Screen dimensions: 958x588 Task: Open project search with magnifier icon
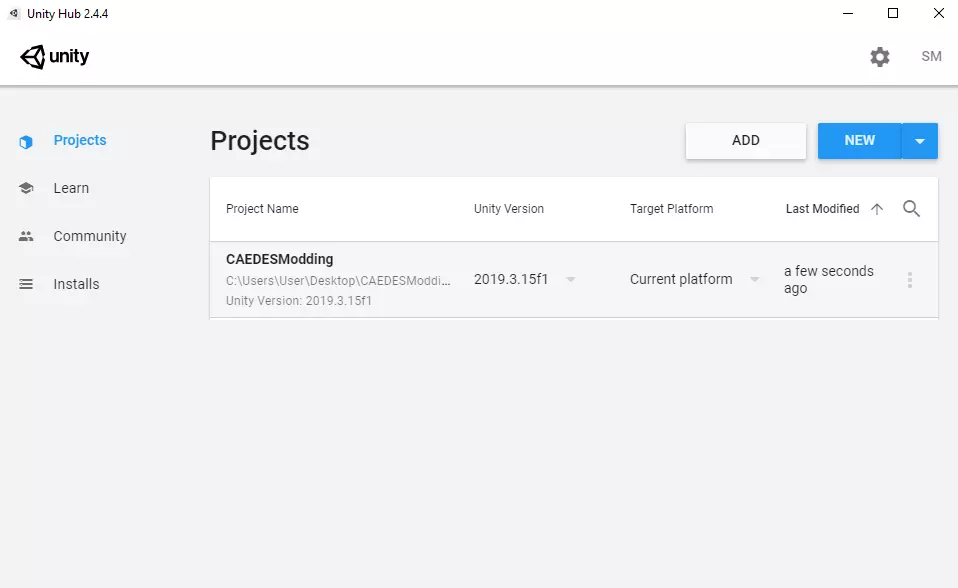click(911, 209)
